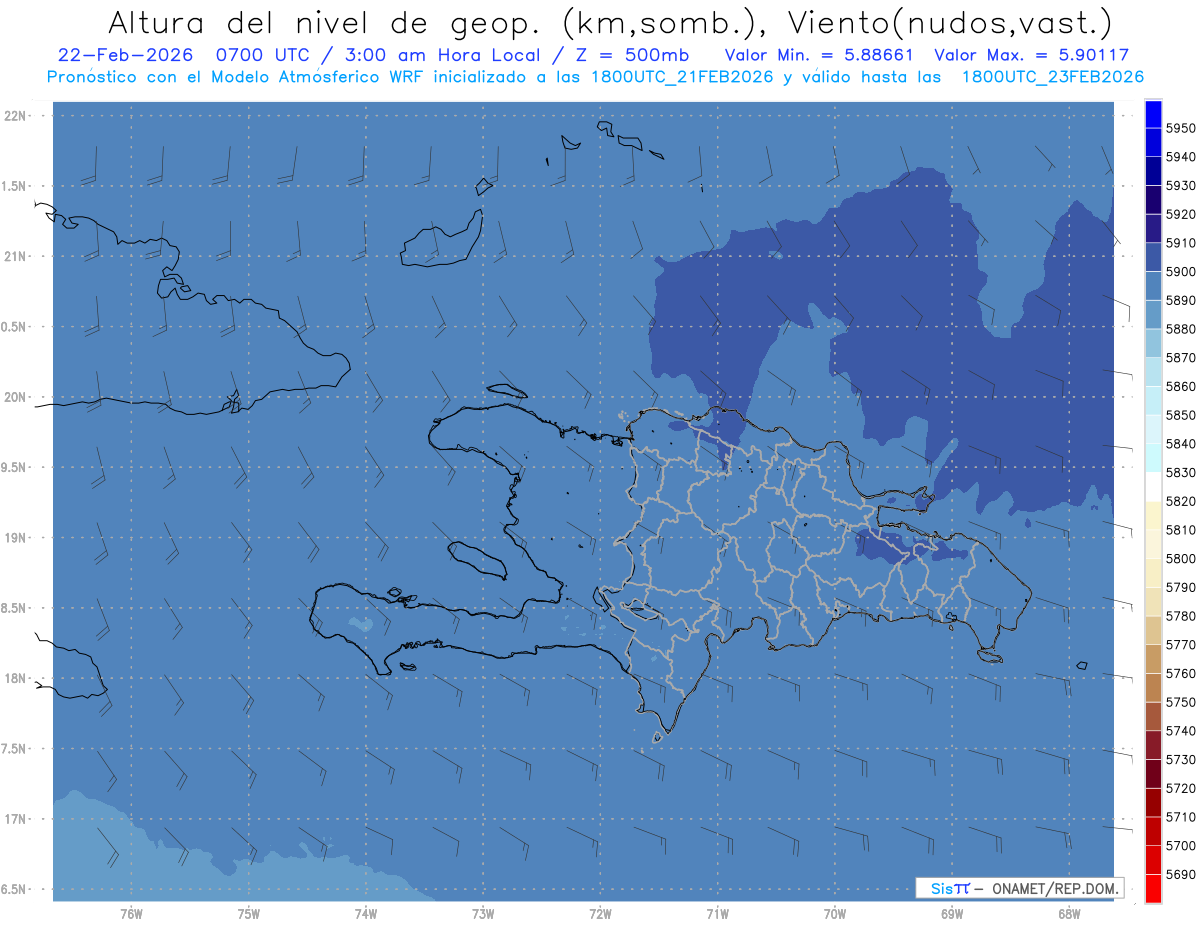Click the '5760' colorbar label
Screen dimensions: 1200x927
click(x=1180, y=673)
